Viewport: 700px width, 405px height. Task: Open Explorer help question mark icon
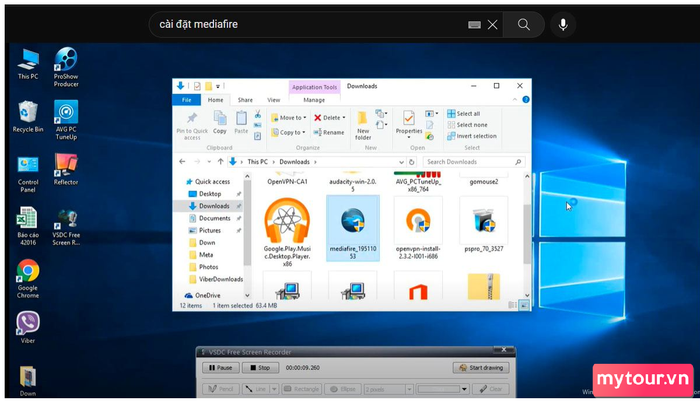(526, 100)
